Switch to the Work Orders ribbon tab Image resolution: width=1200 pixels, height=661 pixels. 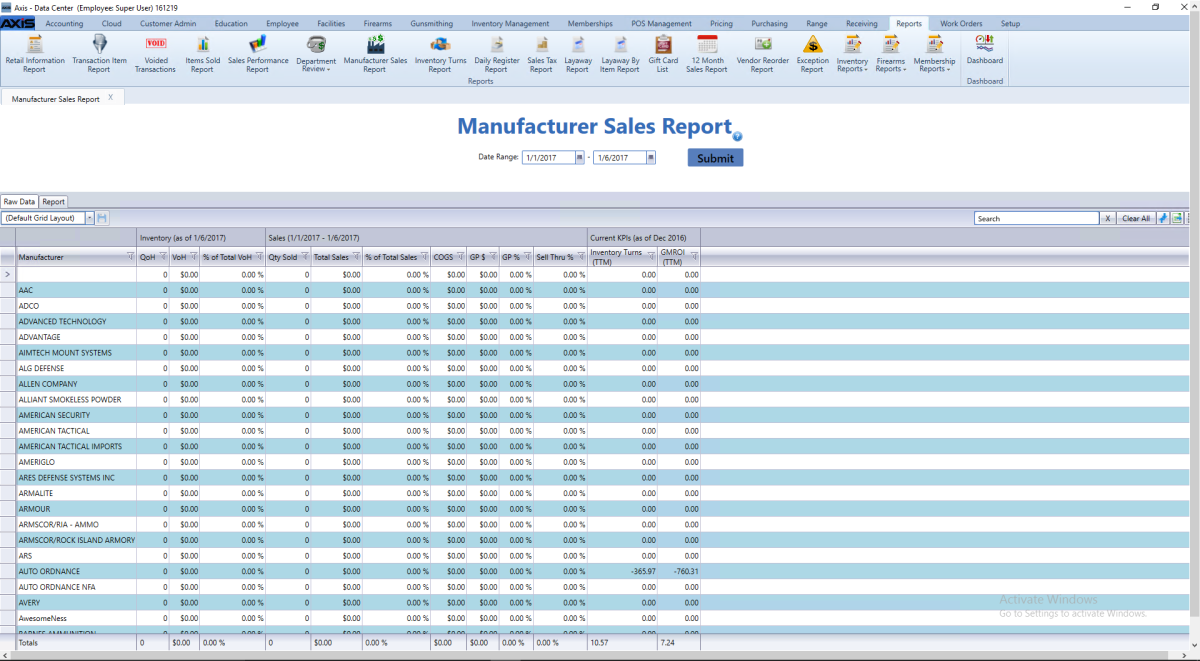coord(961,23)
